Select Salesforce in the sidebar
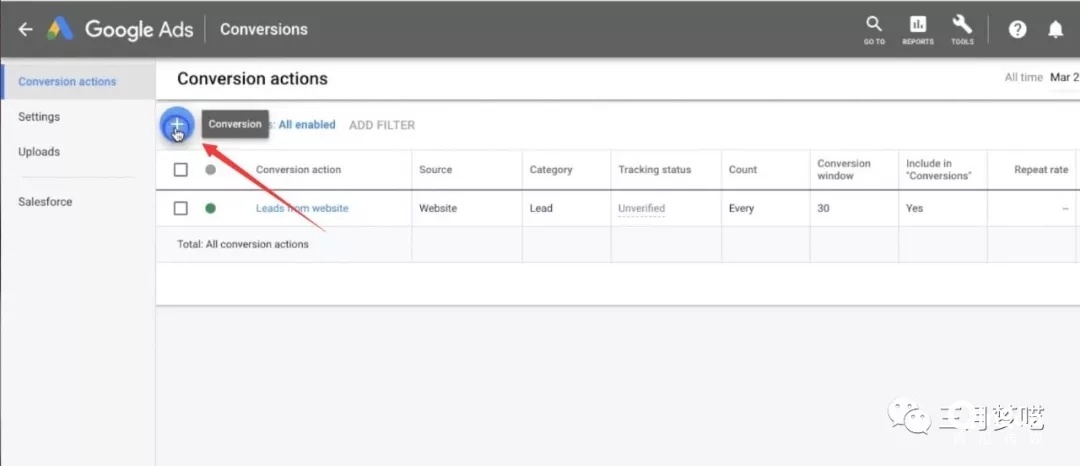This screenshot has width=1080, height=466. 45,202
